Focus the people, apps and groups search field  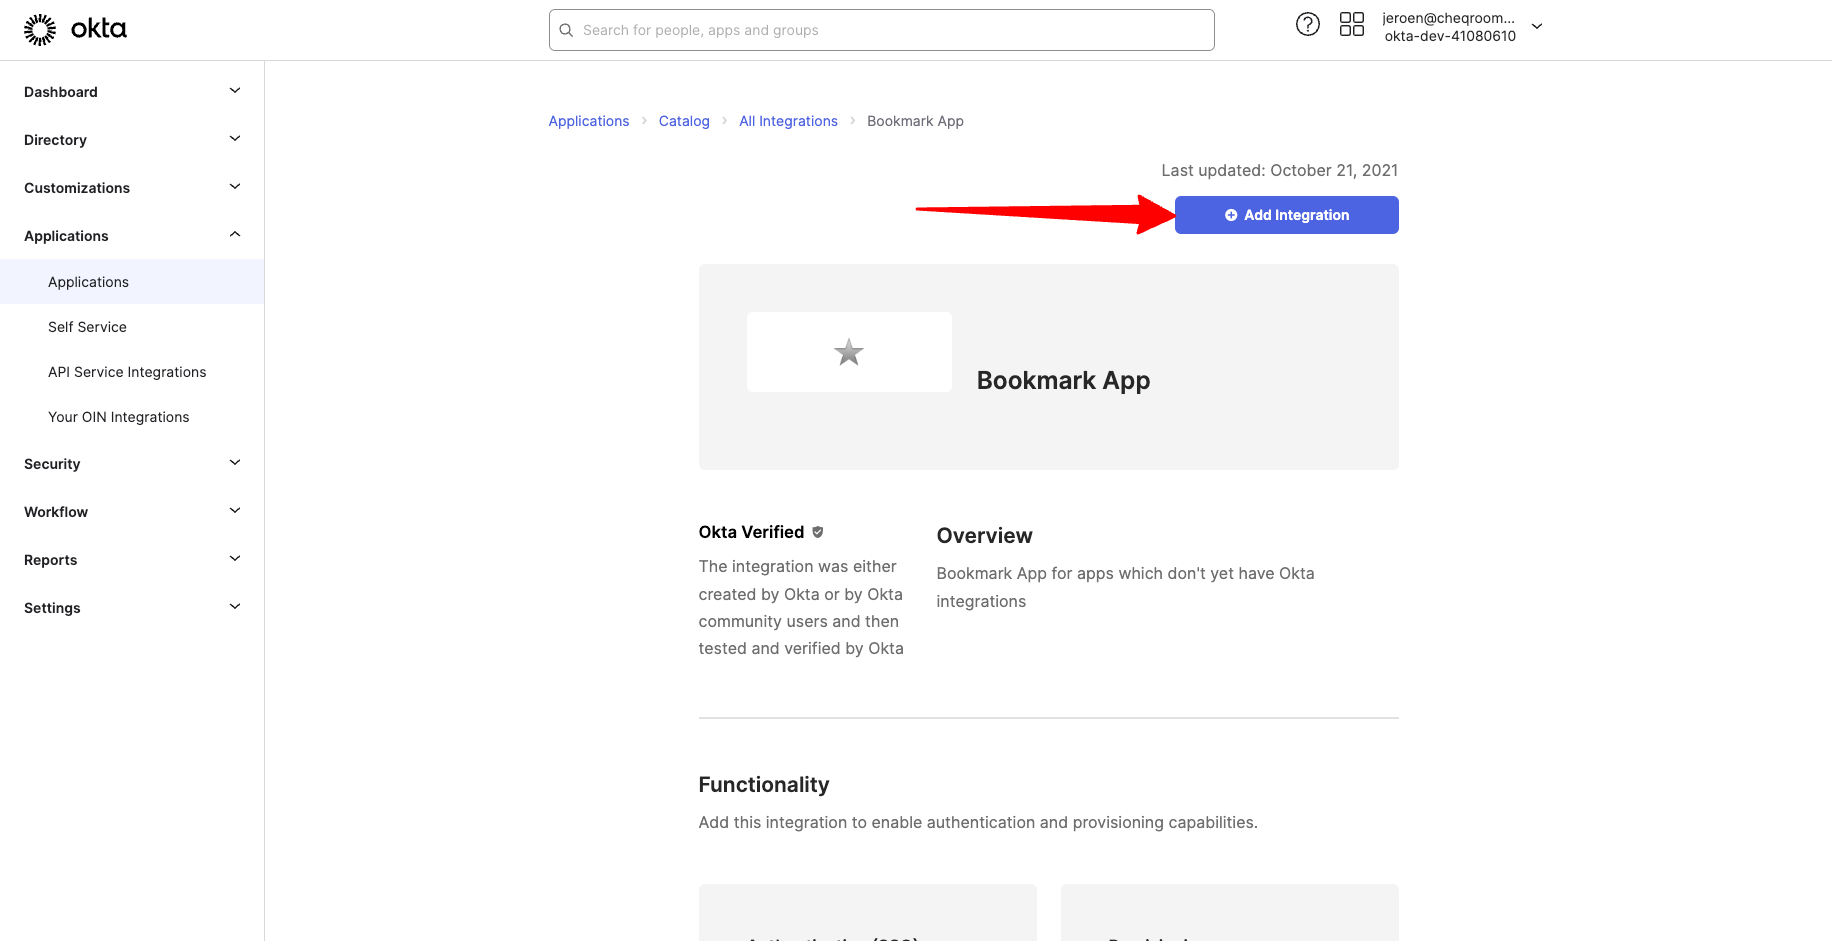pyautogui.click(x=890, y=30)
